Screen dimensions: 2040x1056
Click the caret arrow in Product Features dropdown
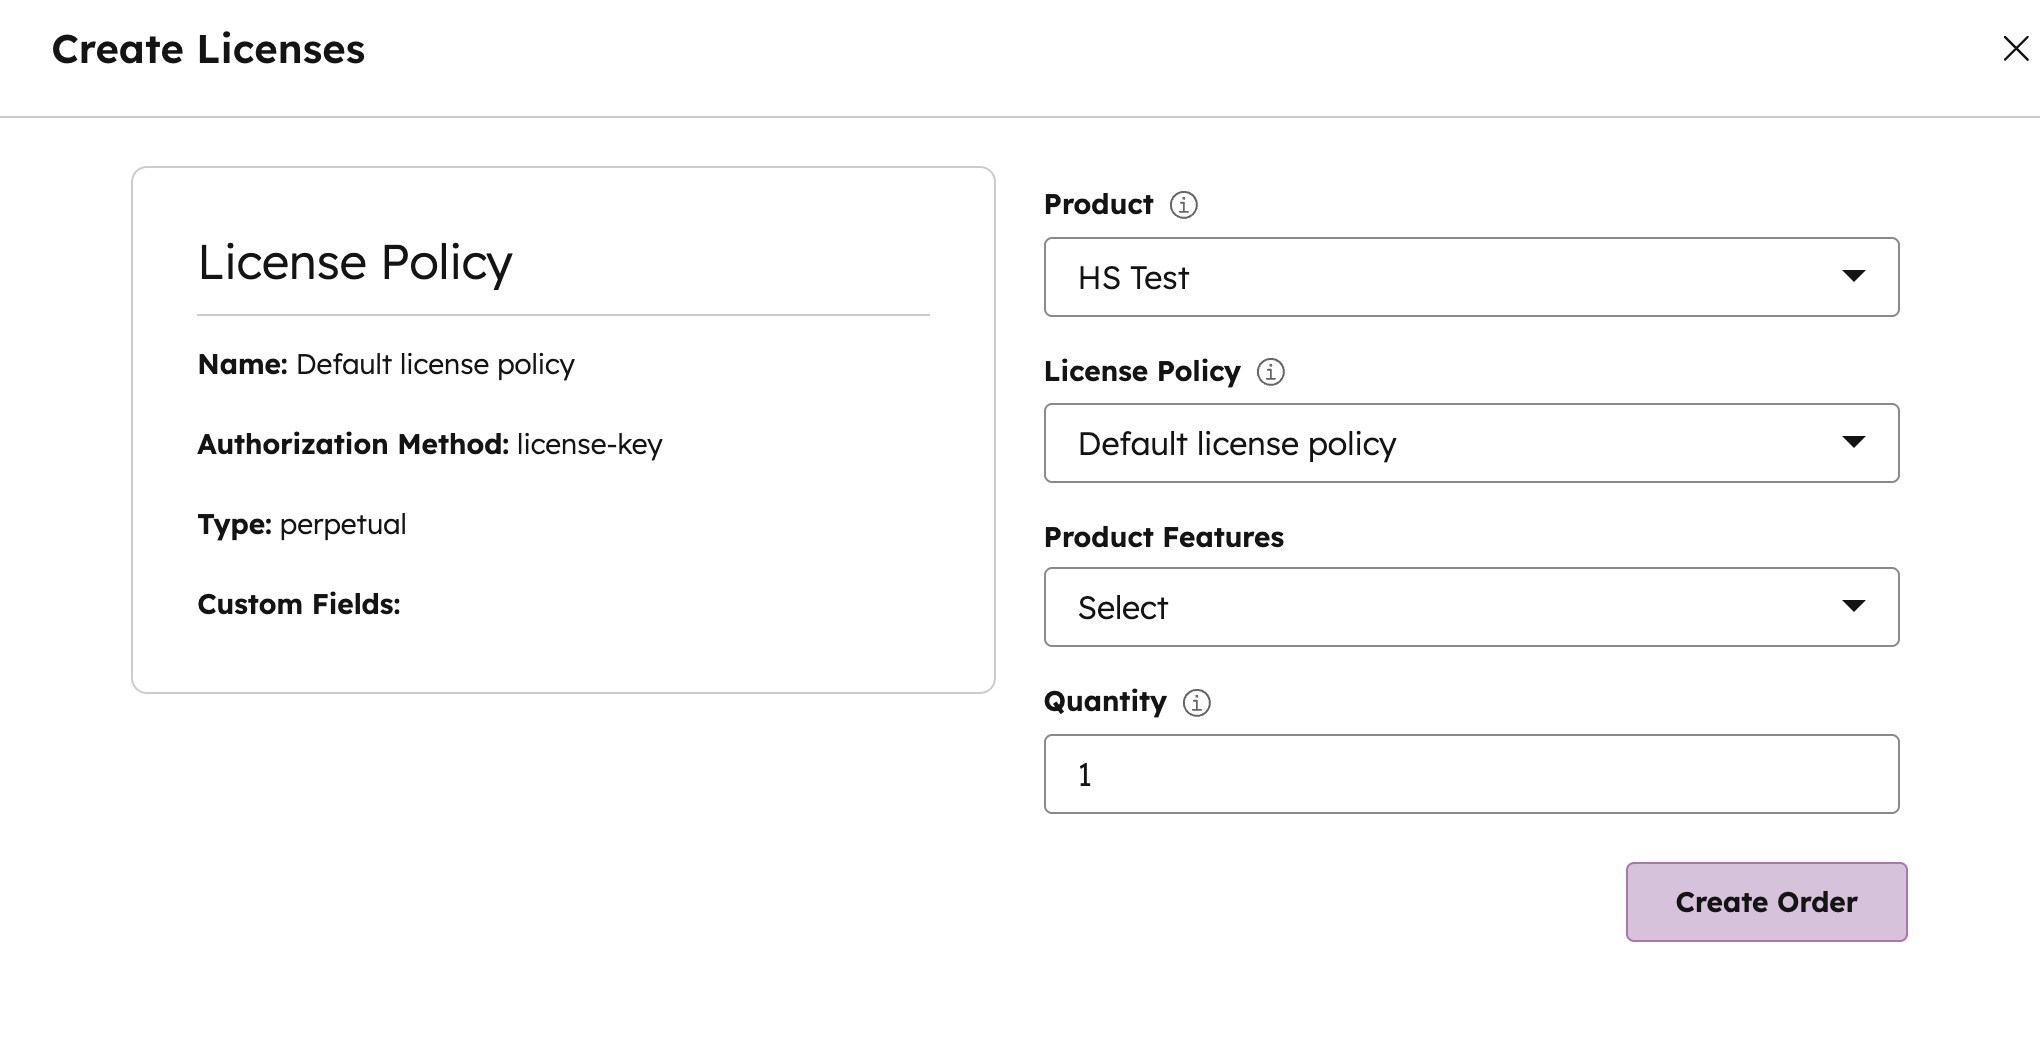coord(1853,606)
